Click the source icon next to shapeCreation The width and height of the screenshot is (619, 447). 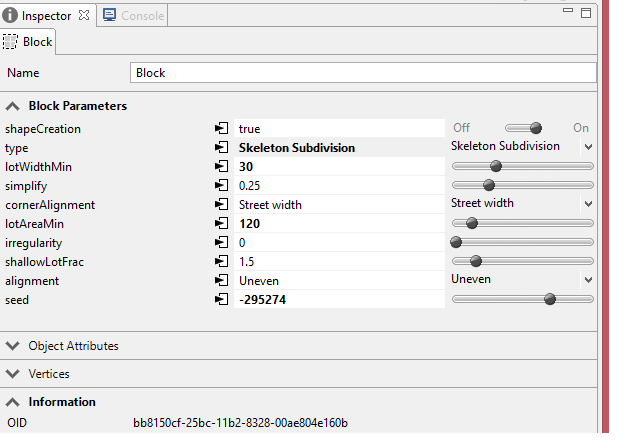(221, 128)
